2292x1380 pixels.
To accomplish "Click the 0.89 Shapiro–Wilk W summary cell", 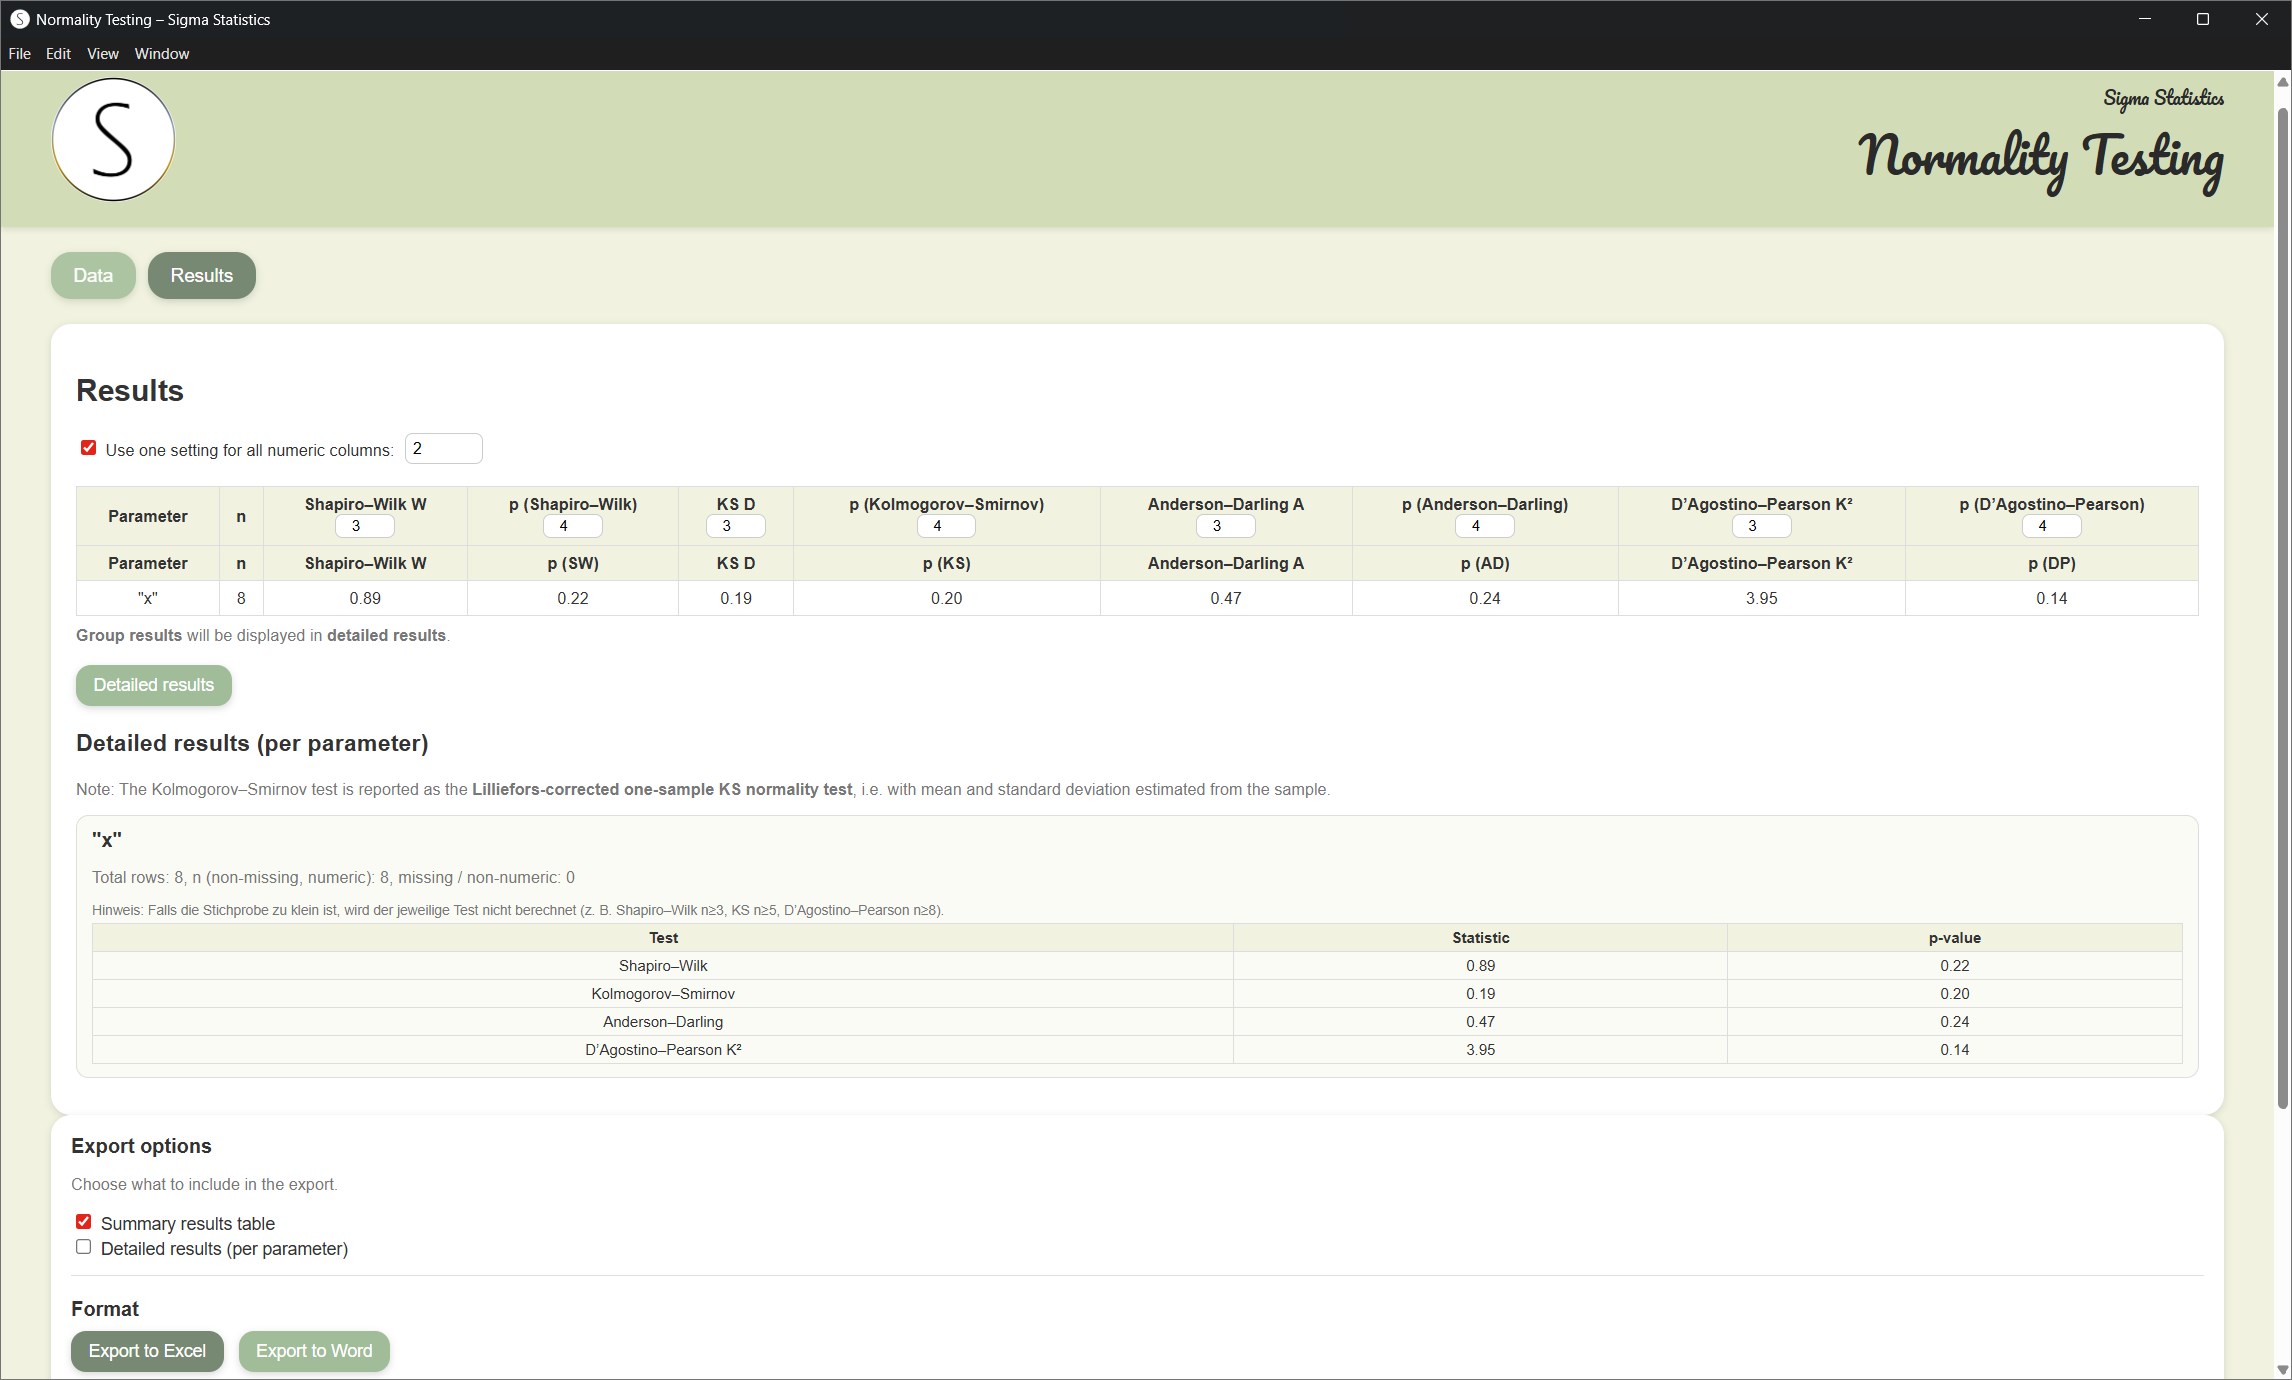I will (365, 598).
